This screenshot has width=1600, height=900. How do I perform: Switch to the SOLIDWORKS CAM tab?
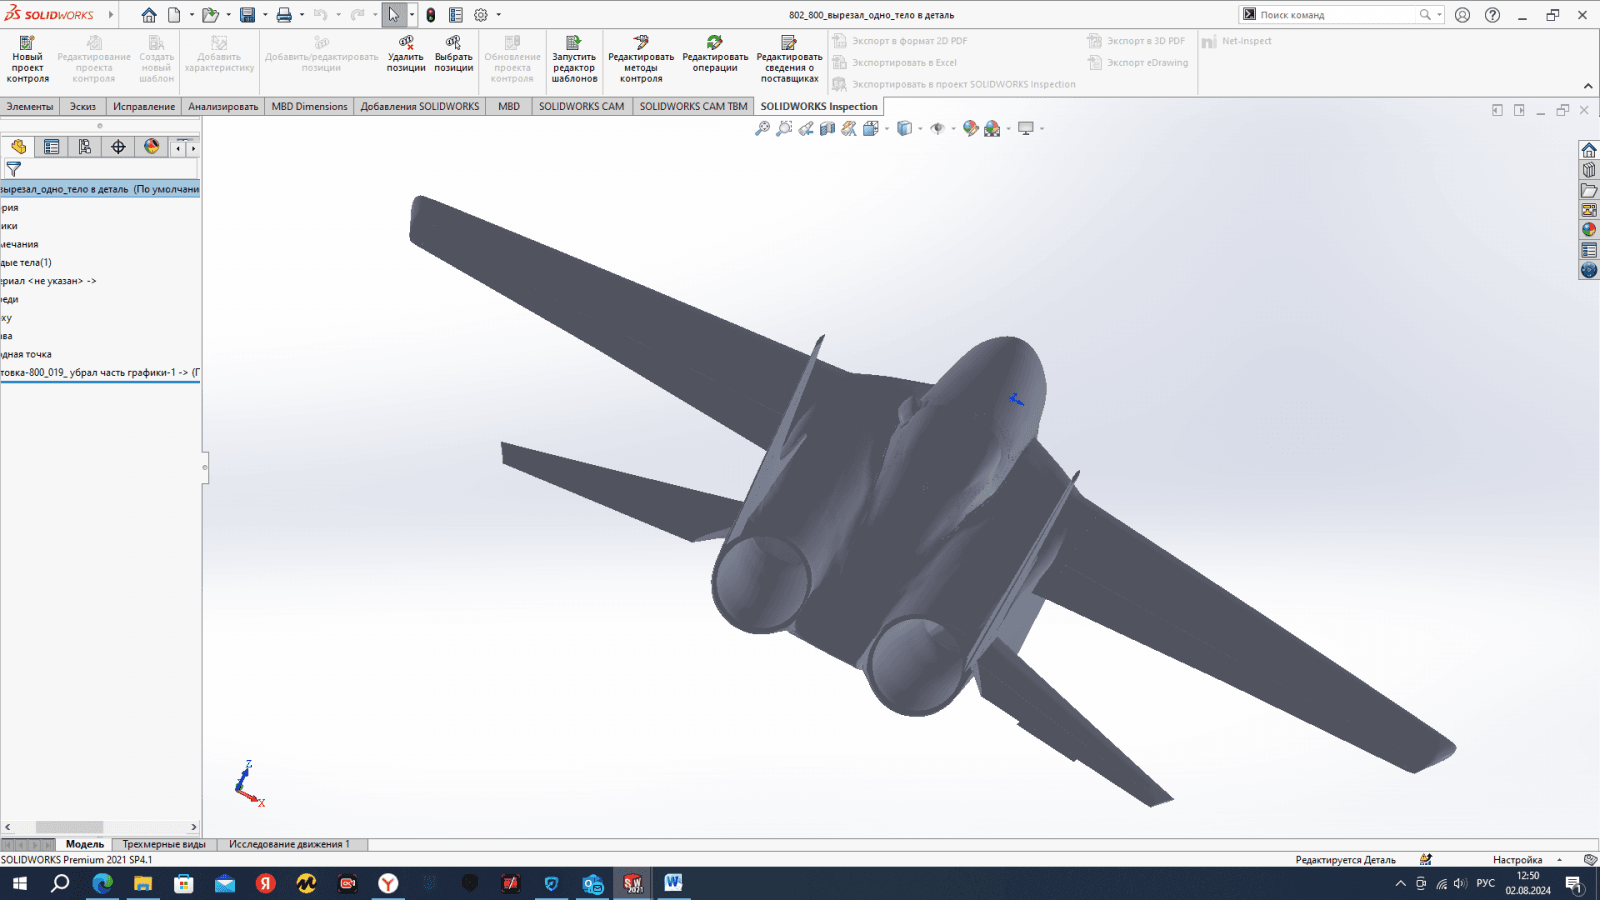(581, 106)
